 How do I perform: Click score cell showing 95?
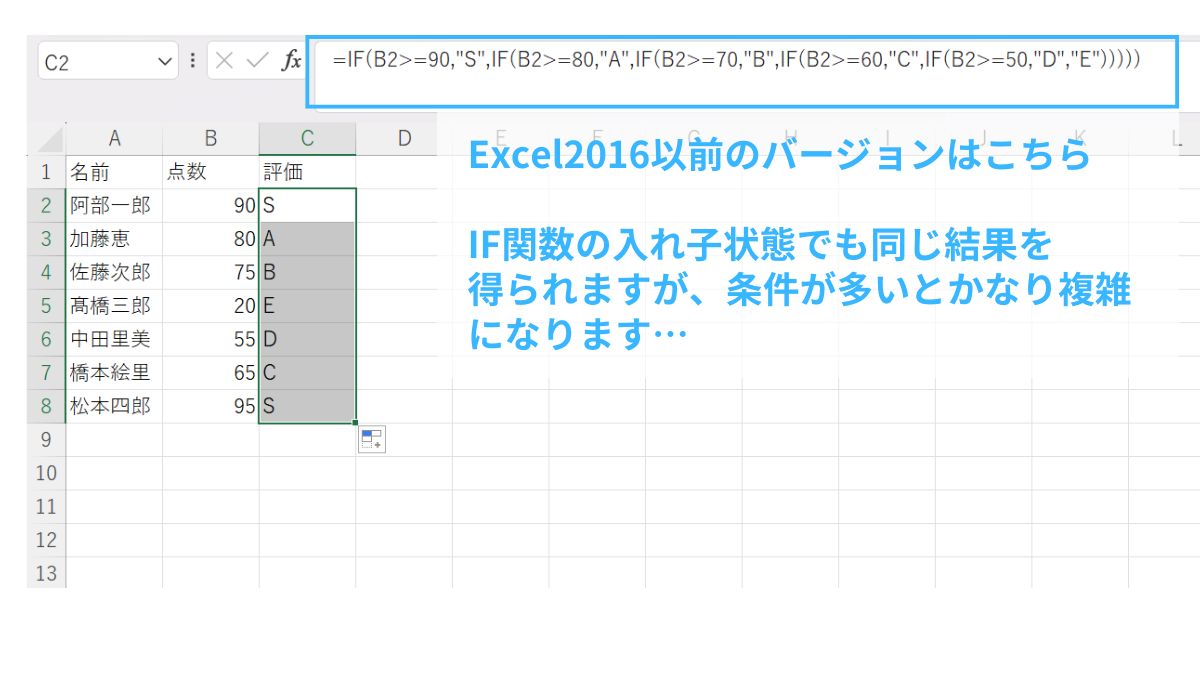211,406
